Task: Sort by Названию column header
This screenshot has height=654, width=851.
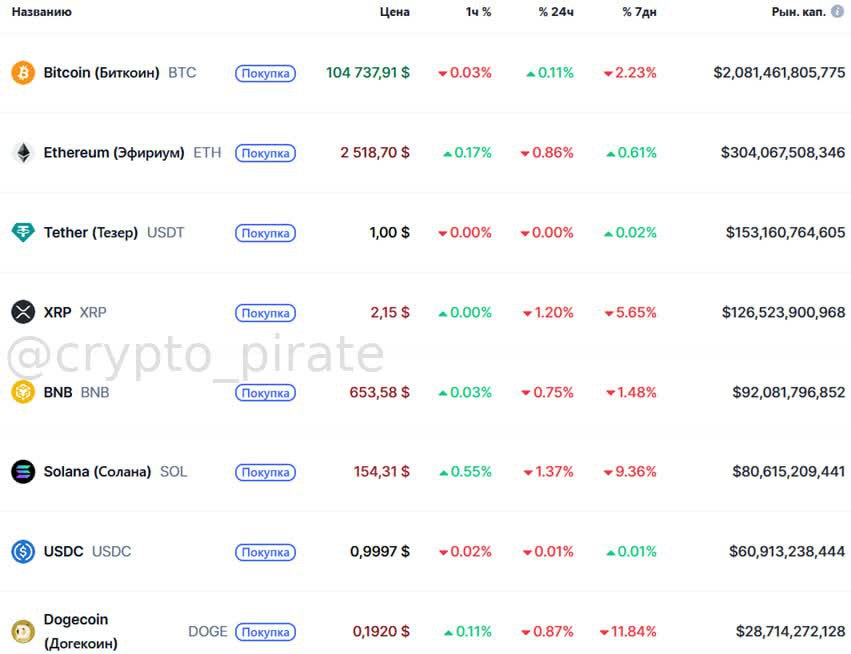Action: pyautogui.click(x=42, y=12)
